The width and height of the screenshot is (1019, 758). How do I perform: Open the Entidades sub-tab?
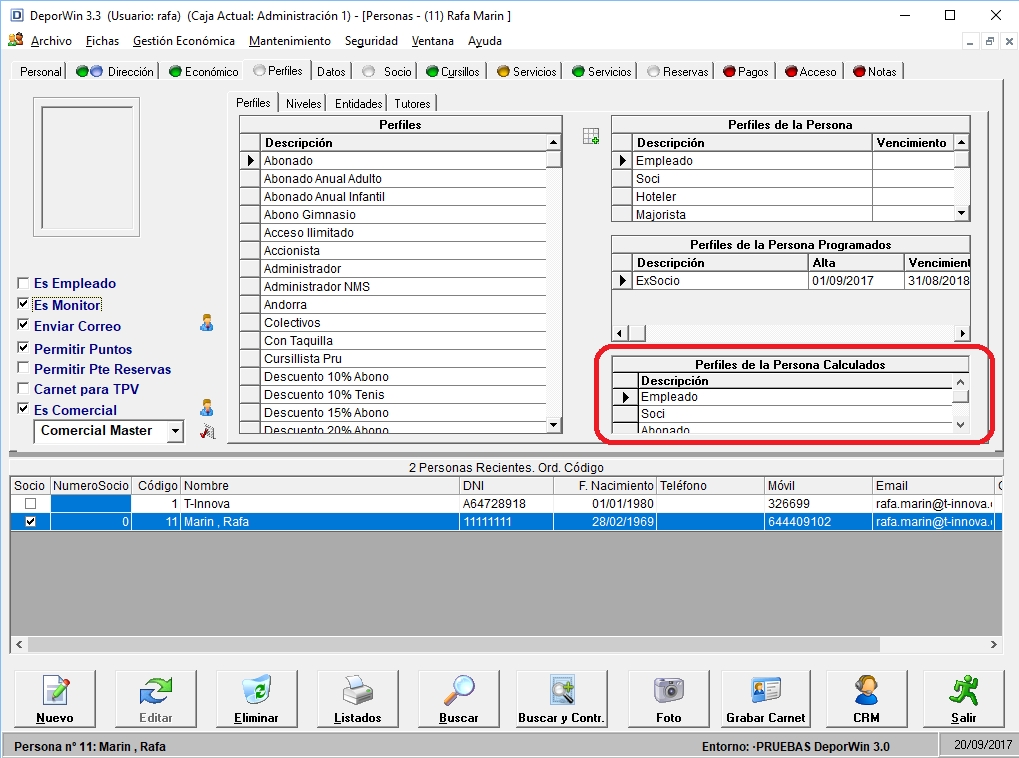[x=359, y=103]
